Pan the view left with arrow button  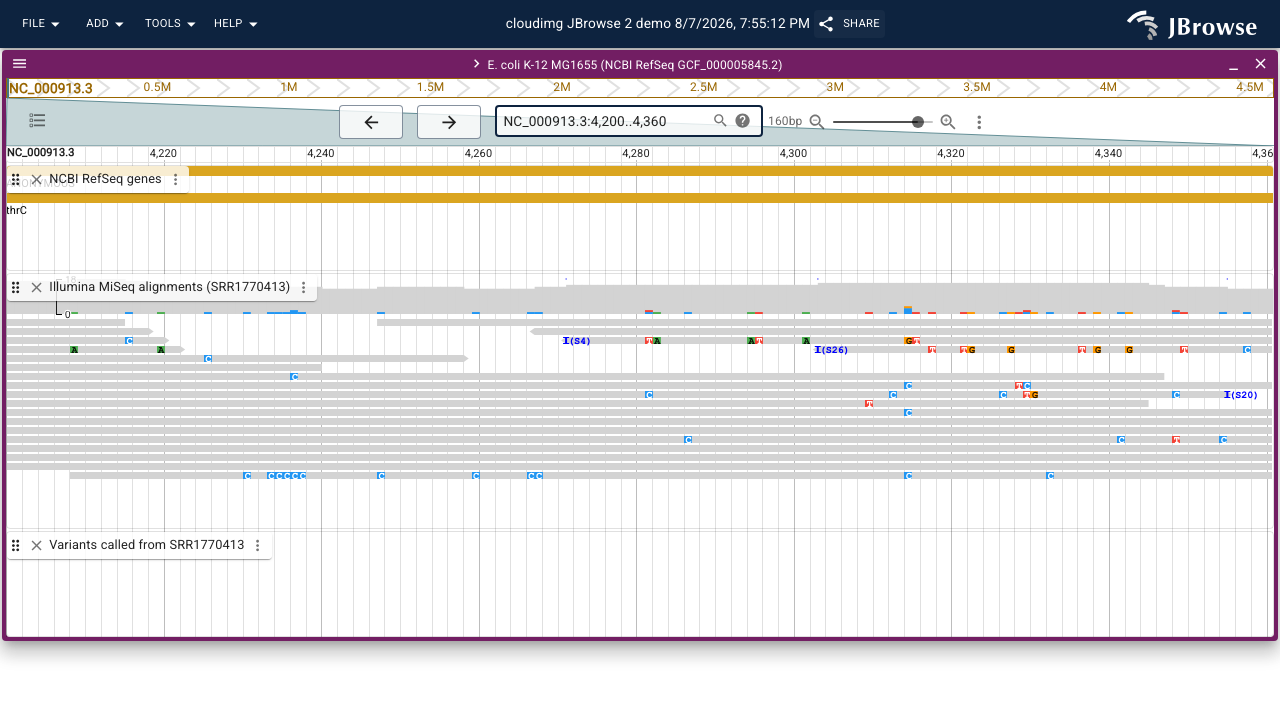click(371, 122)
